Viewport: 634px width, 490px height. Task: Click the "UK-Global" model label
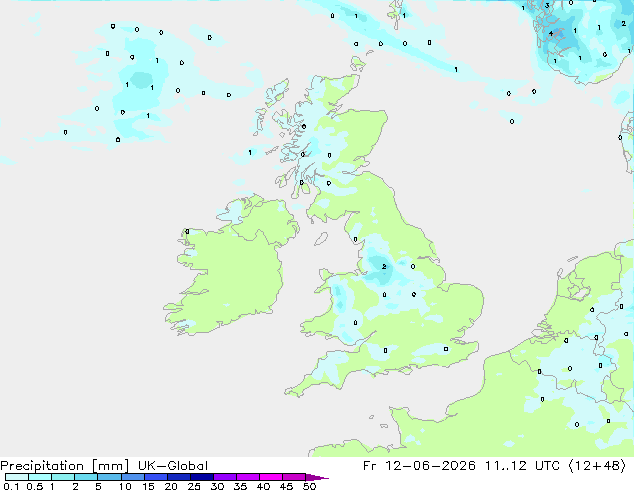[x=173, y=466]
